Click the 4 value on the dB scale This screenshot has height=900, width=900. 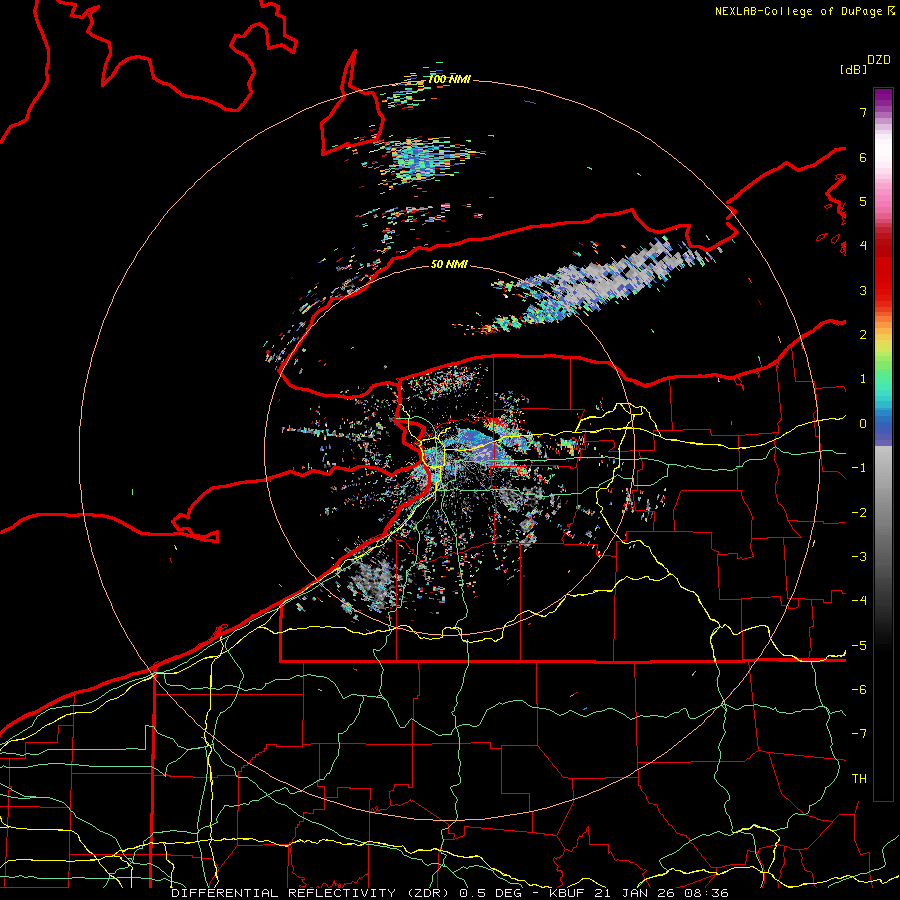(x=863, y=246)
